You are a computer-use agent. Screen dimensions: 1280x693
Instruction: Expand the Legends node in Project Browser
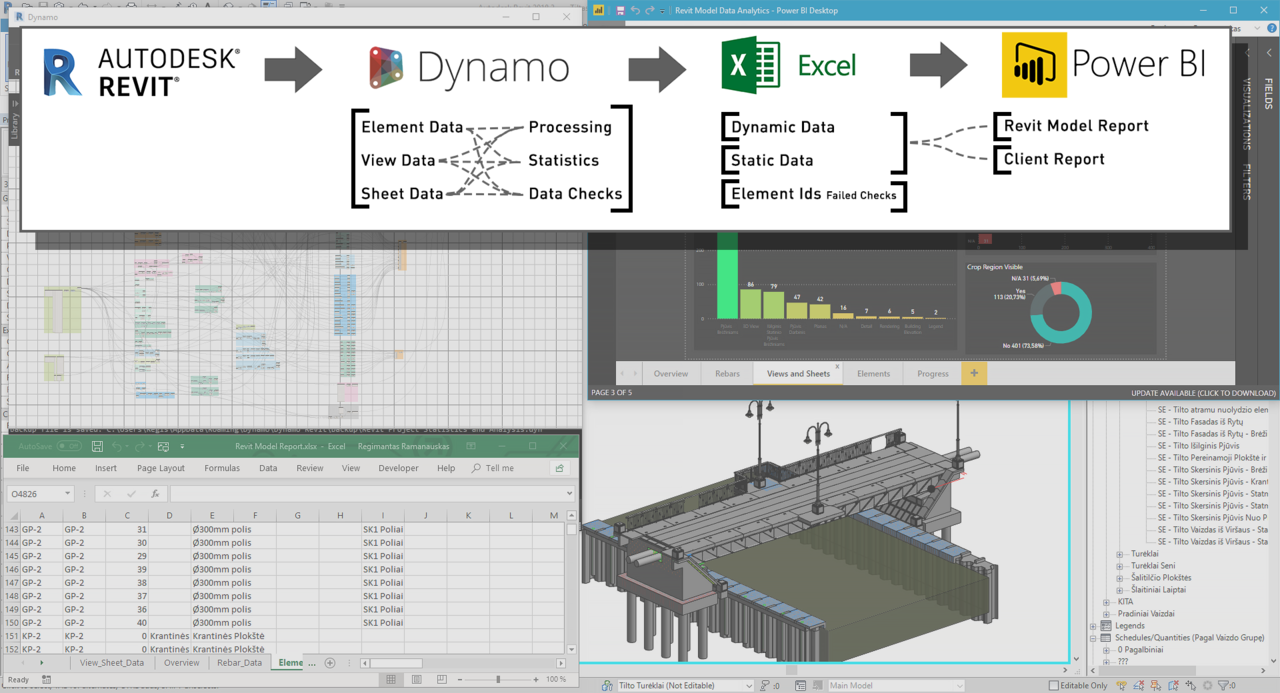[1094, 626]
